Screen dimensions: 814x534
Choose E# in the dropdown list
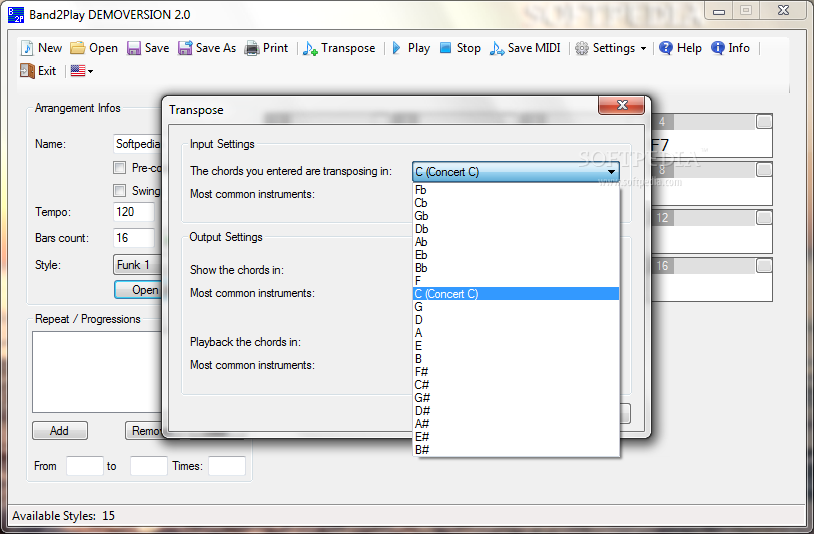(x=516, y=436)
